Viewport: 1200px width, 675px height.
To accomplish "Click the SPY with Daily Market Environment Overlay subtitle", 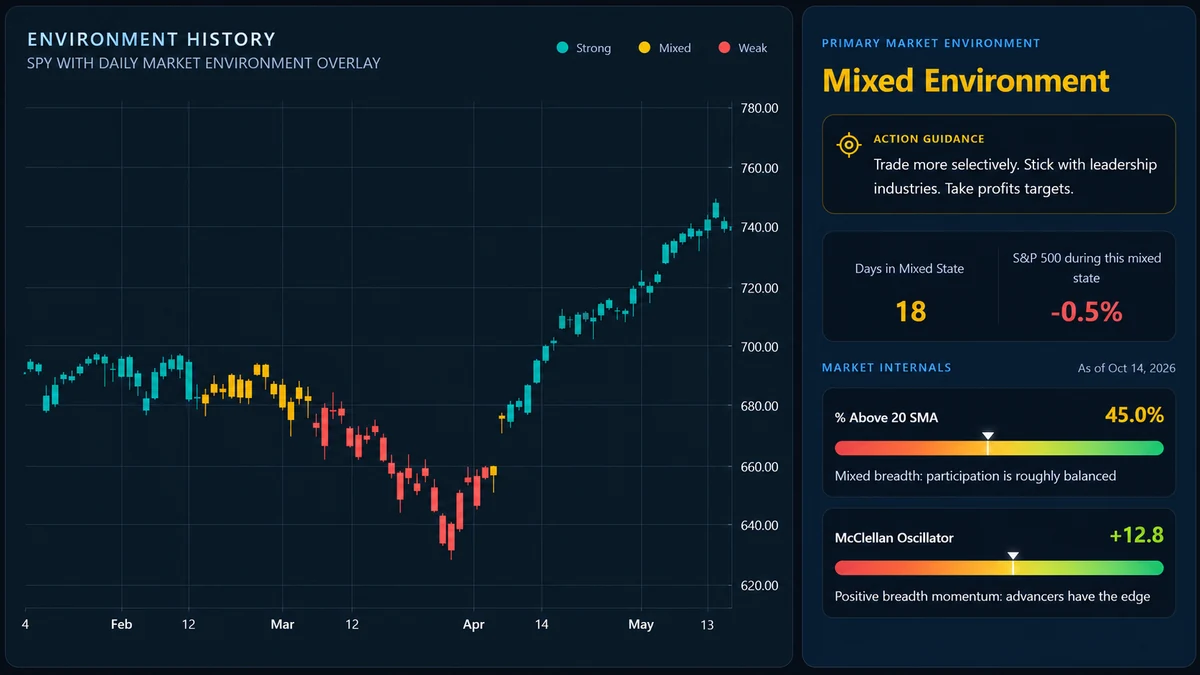I will [x=204, y=63].
